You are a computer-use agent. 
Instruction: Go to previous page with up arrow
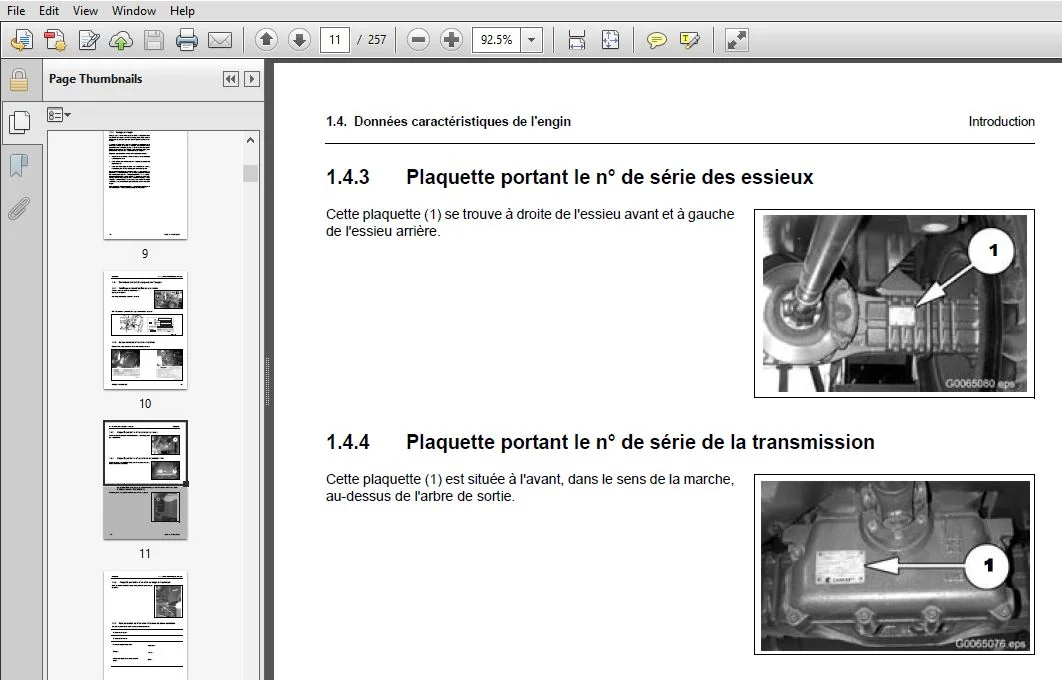pyautogui.click(x=266, y=40)
